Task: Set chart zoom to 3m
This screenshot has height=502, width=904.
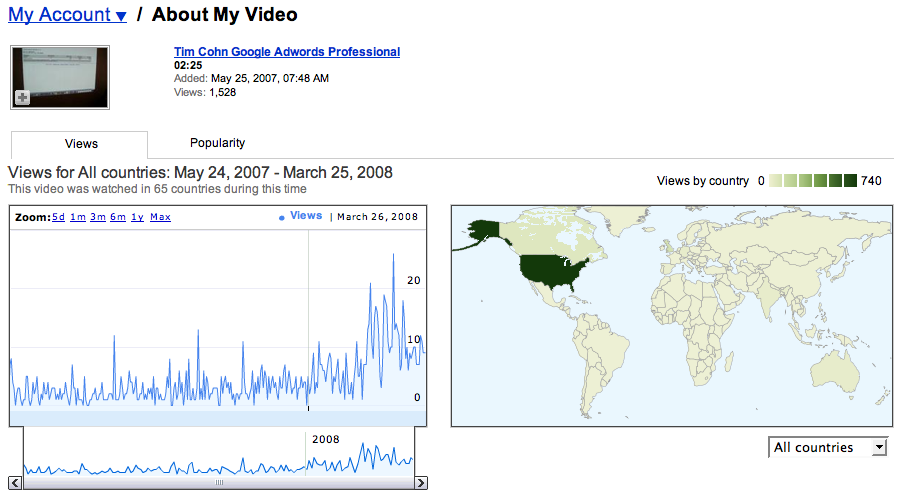Action: tap(98, 217)
